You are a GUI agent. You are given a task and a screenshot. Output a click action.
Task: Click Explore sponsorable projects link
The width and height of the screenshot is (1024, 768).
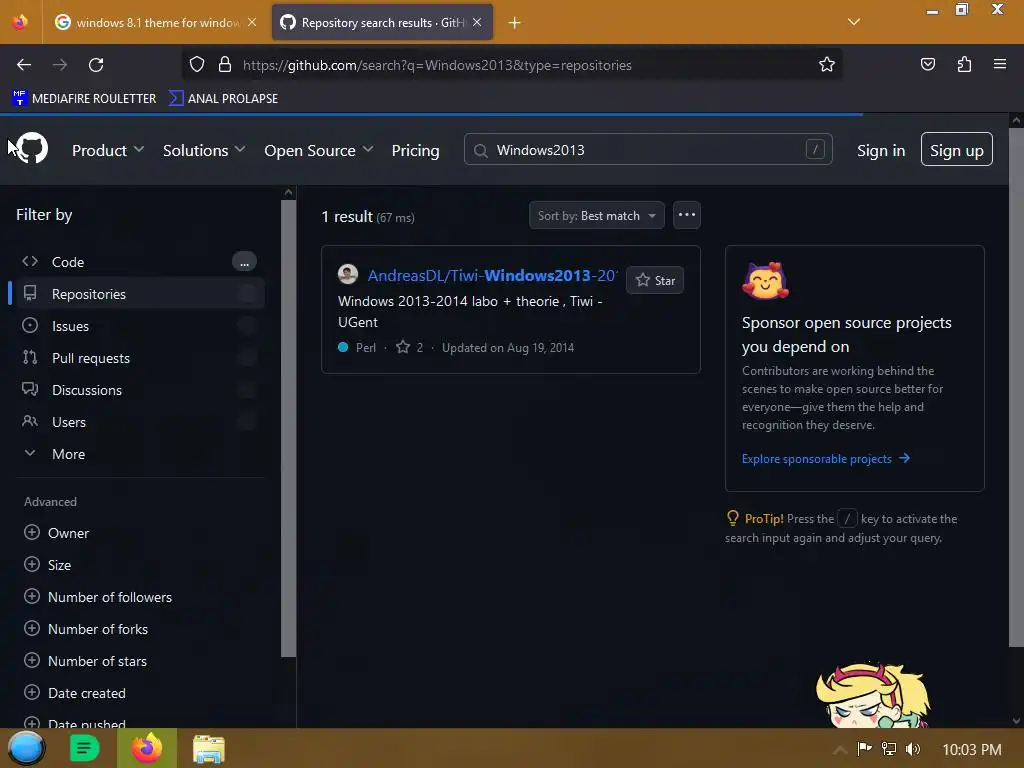point(825,459)
